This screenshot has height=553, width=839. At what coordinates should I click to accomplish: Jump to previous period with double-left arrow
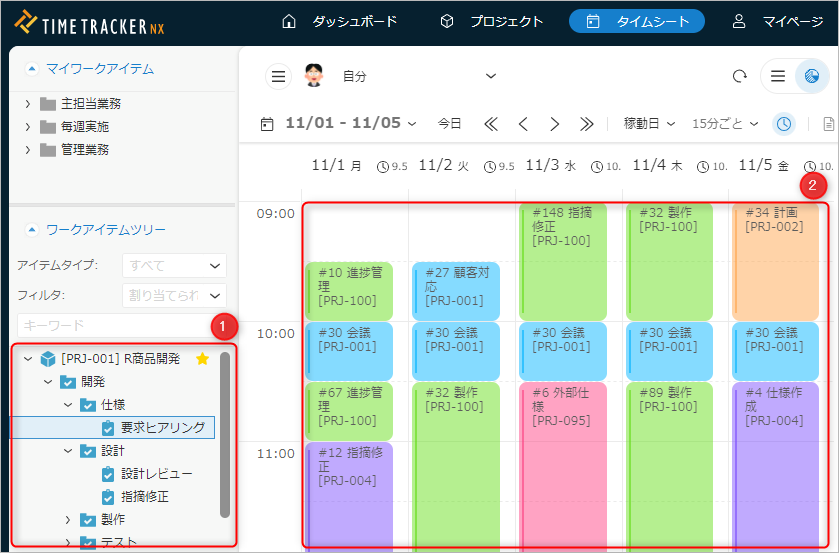[490, 124]
